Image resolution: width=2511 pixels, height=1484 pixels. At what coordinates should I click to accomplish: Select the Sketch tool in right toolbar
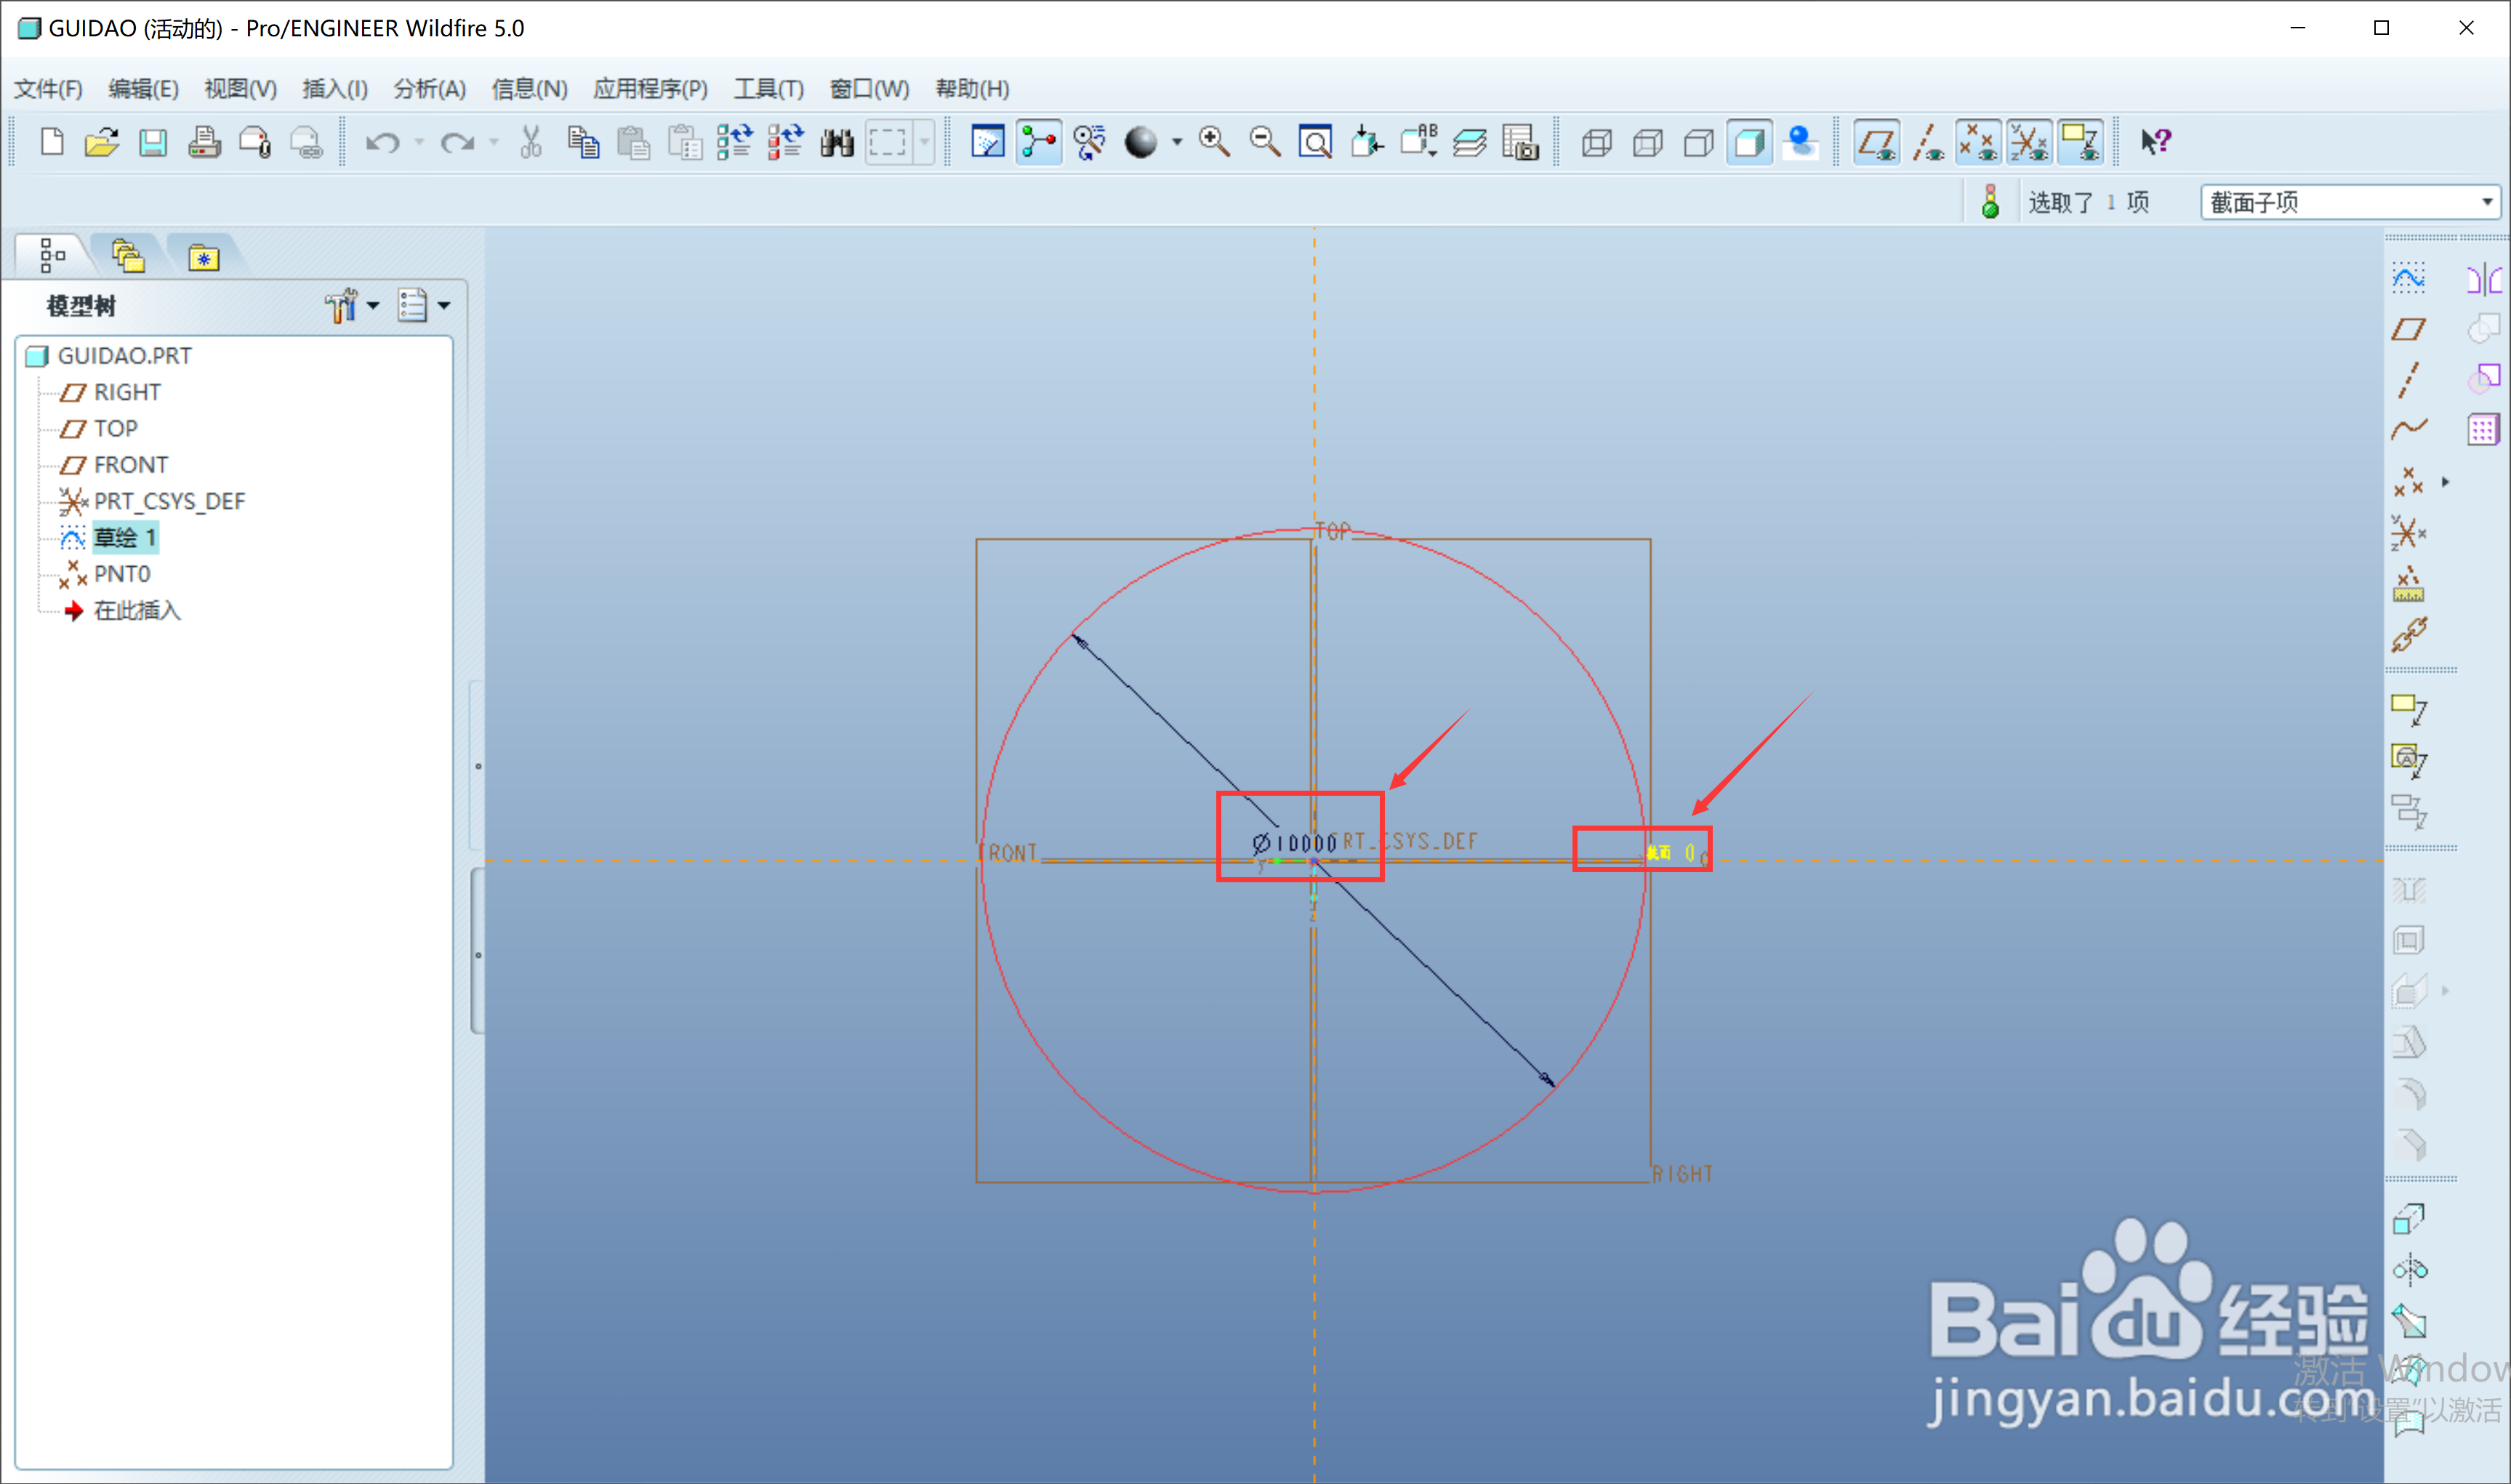[2408, 278]
